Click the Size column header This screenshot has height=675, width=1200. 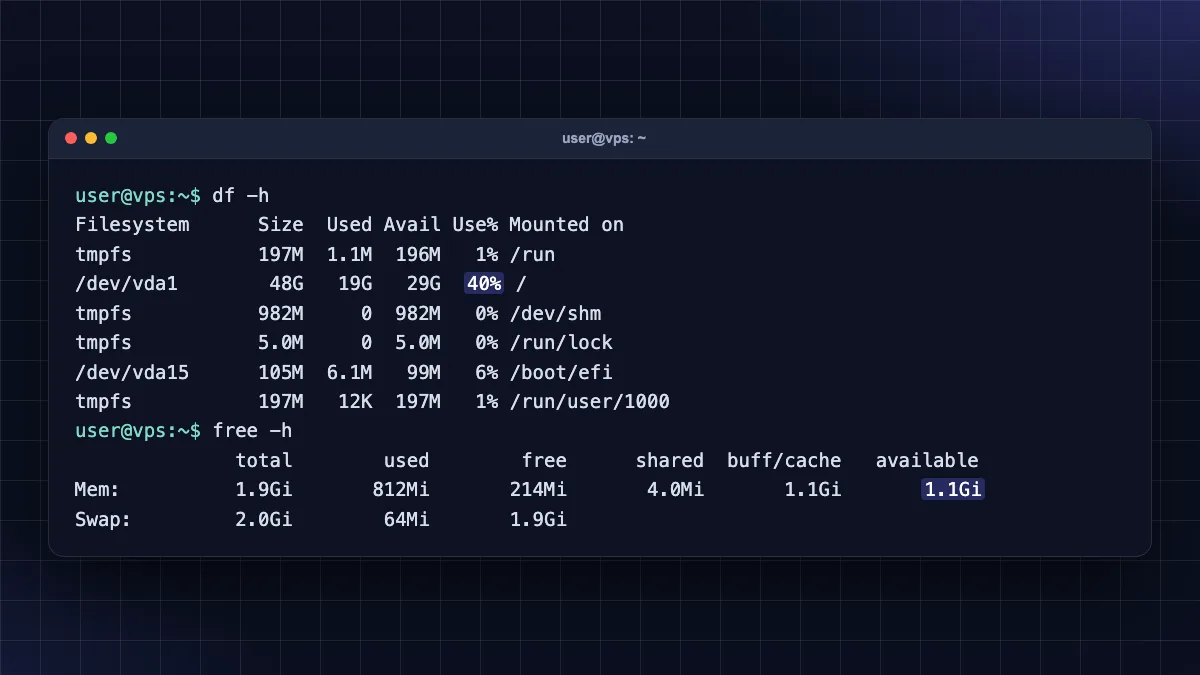[281, 225]
